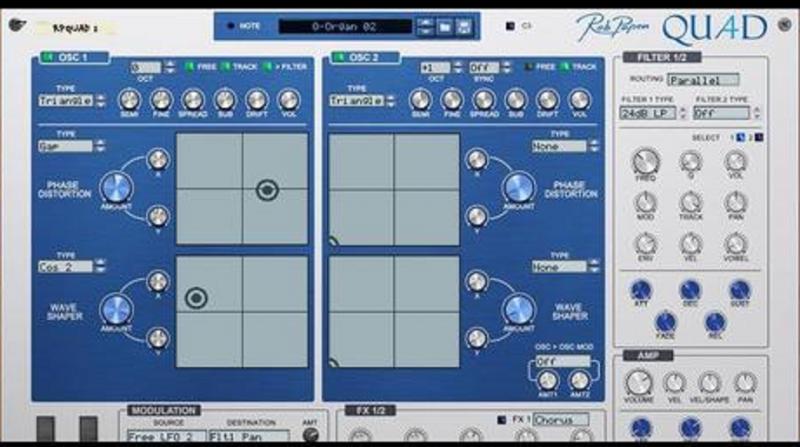Click the OSC 1 DRIFT knob
This screenshot has height=447, width=800.
257,100
